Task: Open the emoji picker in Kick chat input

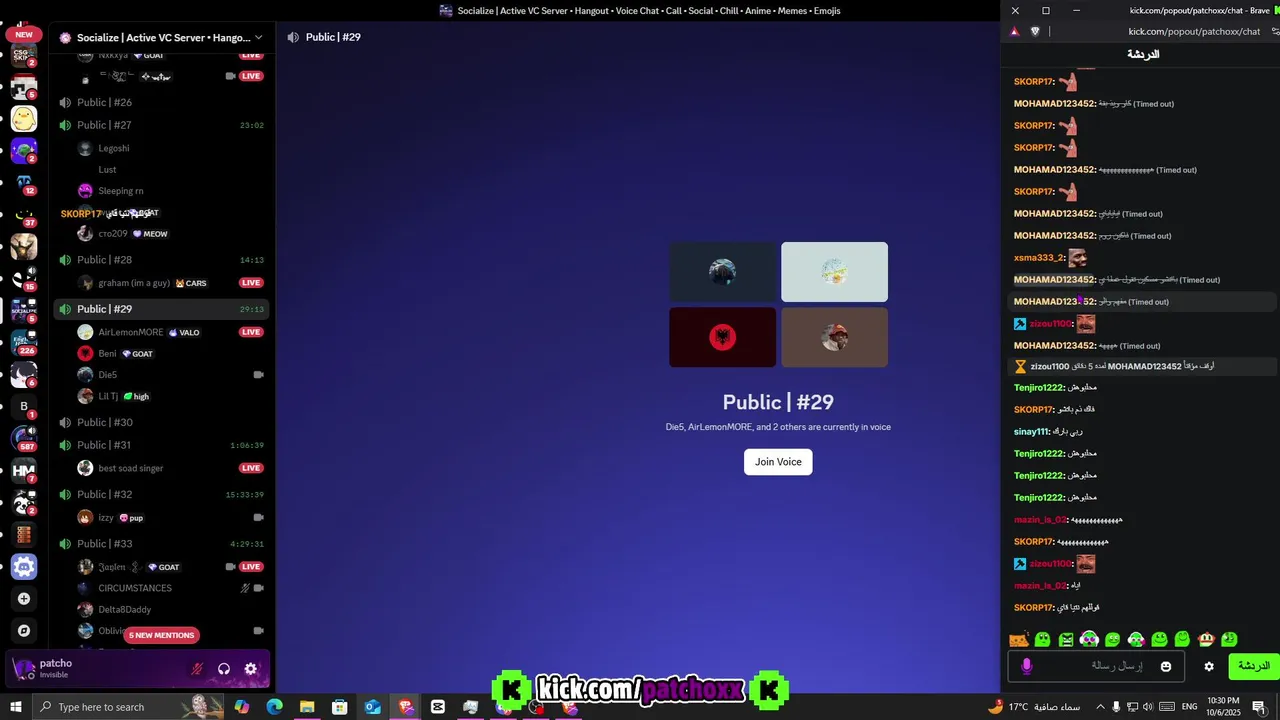Action: [x=1166, y=666]
